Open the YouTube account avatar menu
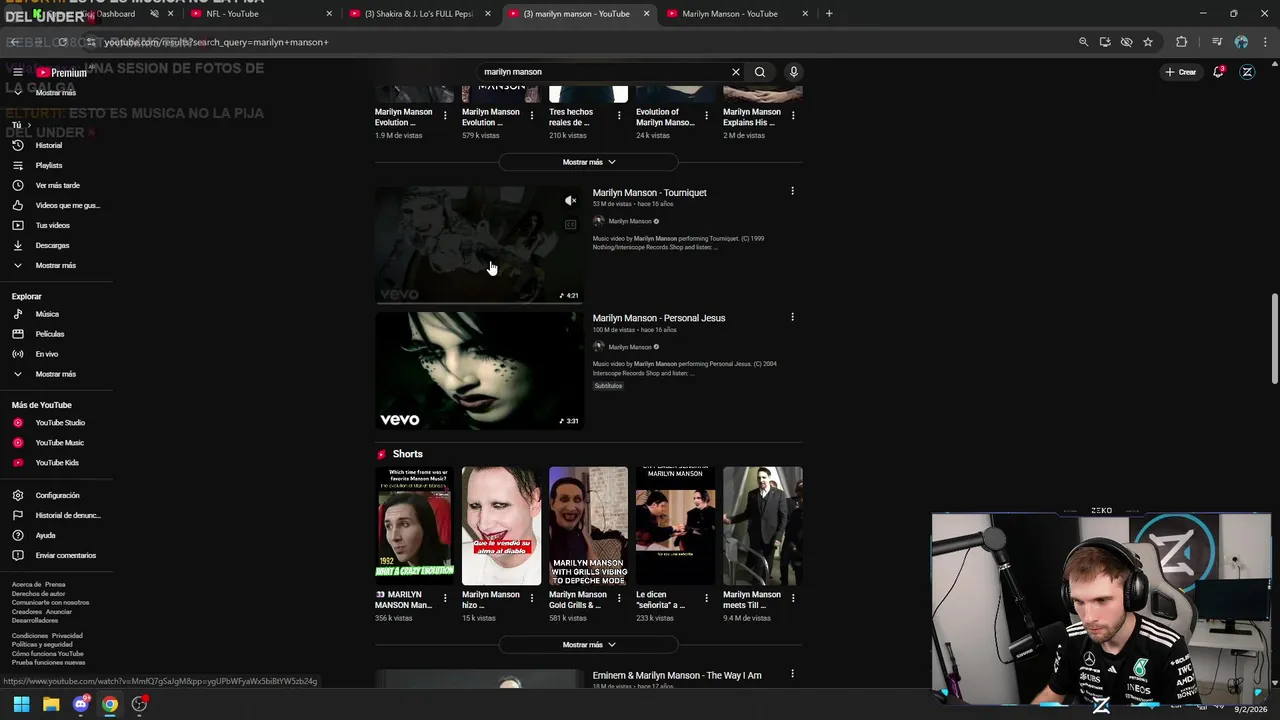Viewport: 1280px width, 720px height. (1247, 72)
